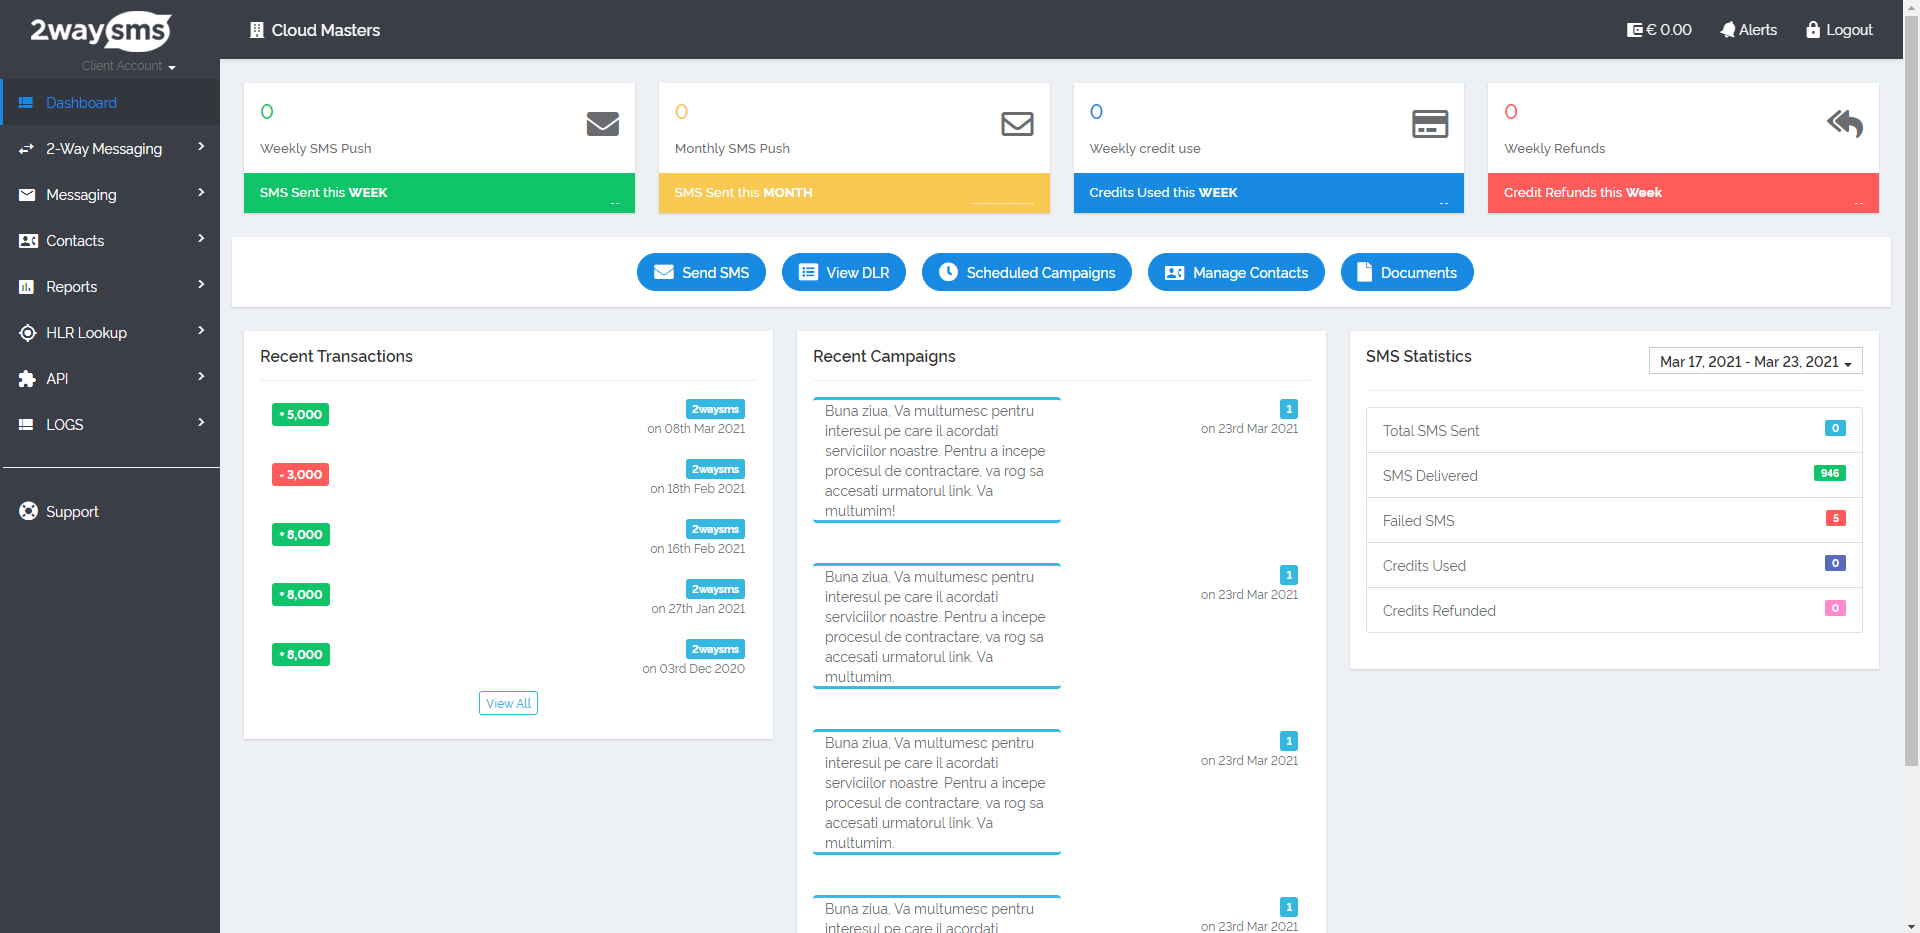Click the green SMS Sent this WEEK bar
This screenshot has height=933, width=1920.
tap(439, 193)
